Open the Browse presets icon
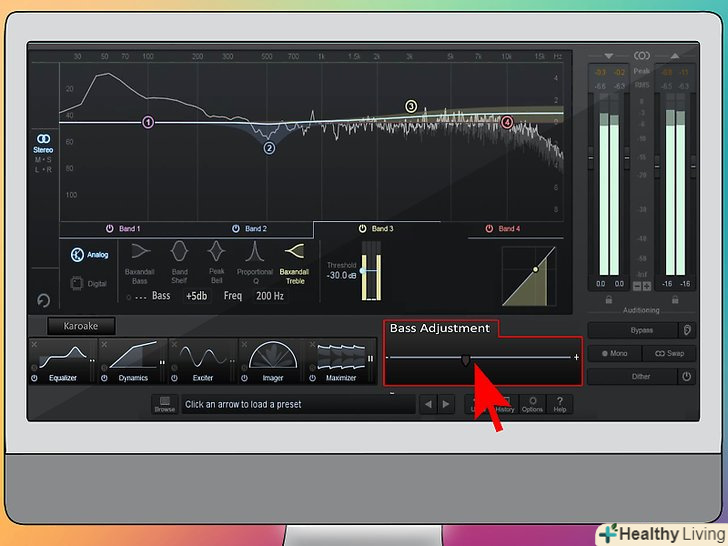 pyautogui.click(x=165, y=403)
